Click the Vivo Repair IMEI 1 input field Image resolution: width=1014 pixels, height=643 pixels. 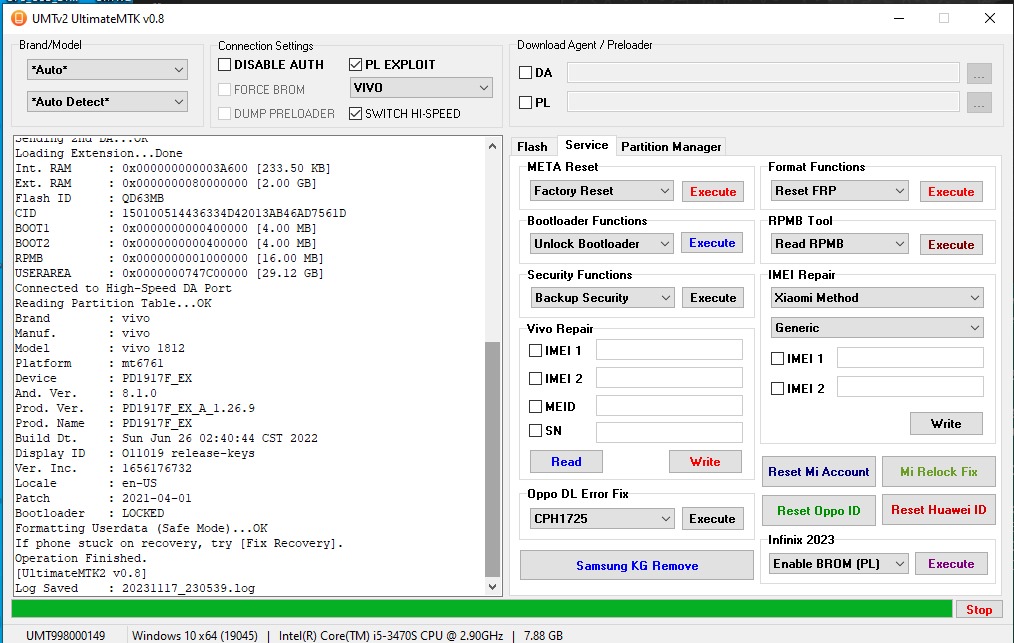(669, 350)
